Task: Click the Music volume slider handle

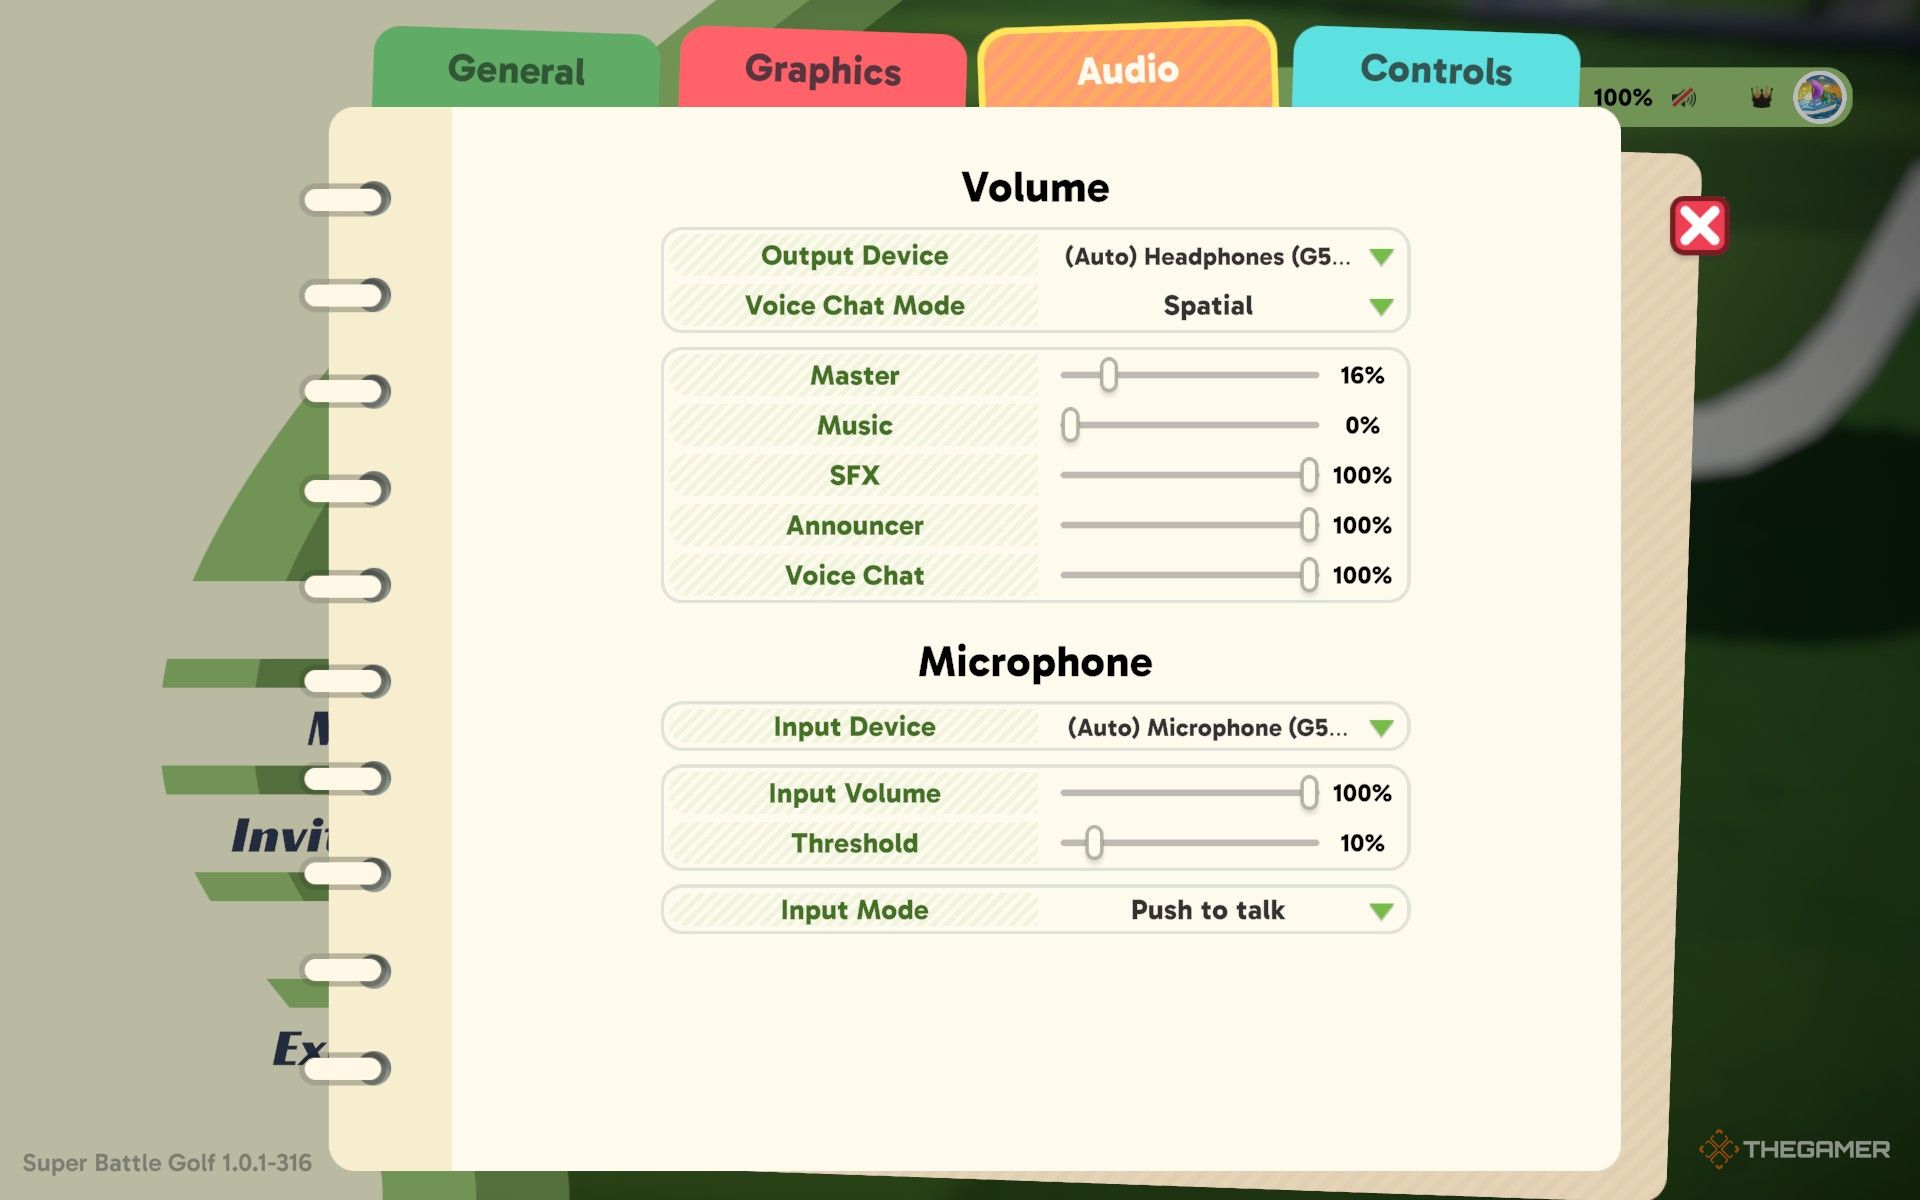Action: 1071,425
